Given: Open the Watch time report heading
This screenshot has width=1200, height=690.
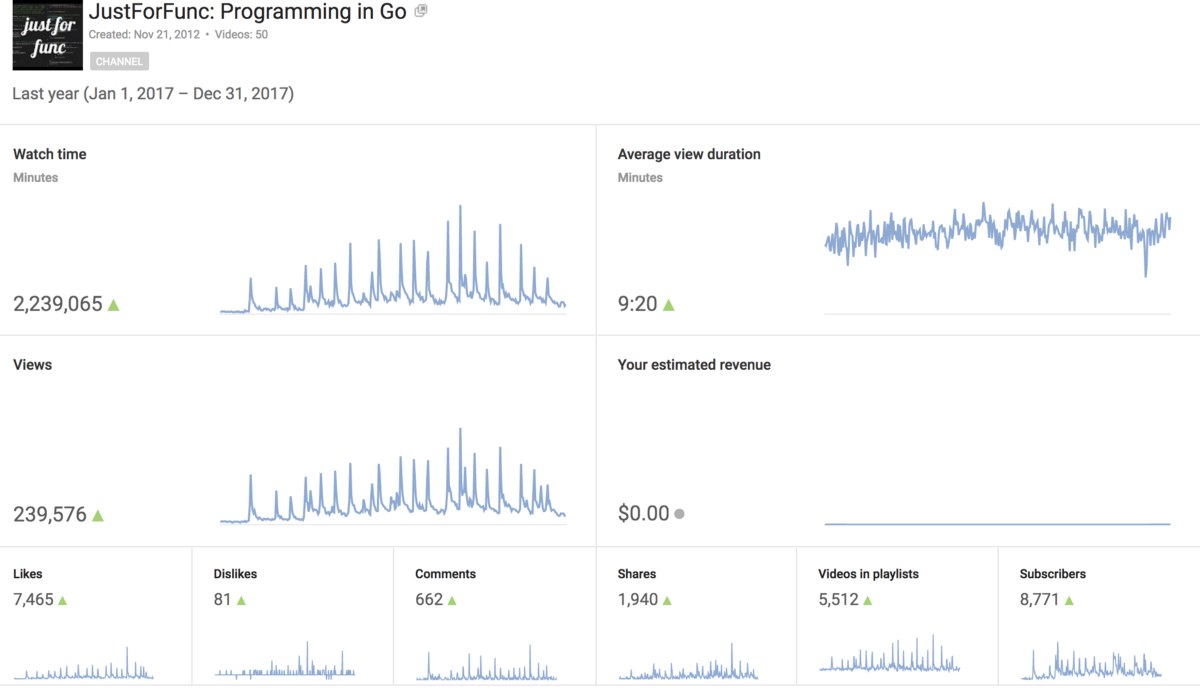Looking at the screenshot, I should click(x=49, y=154).
